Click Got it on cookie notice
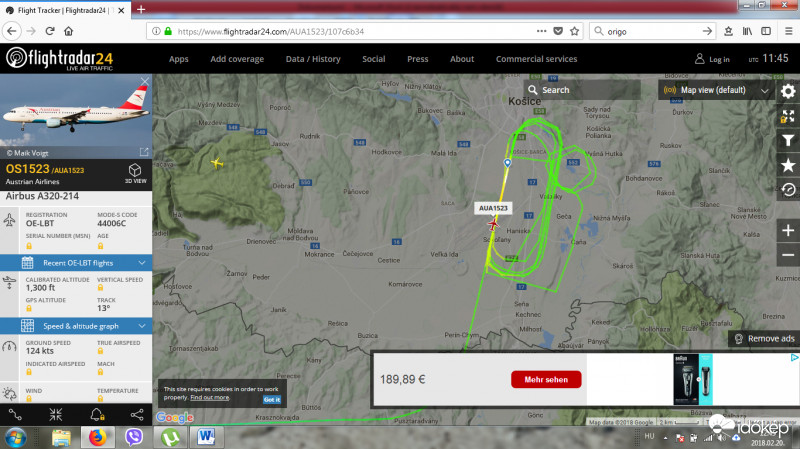The image size is (800, 449). (x=271, y=400)
